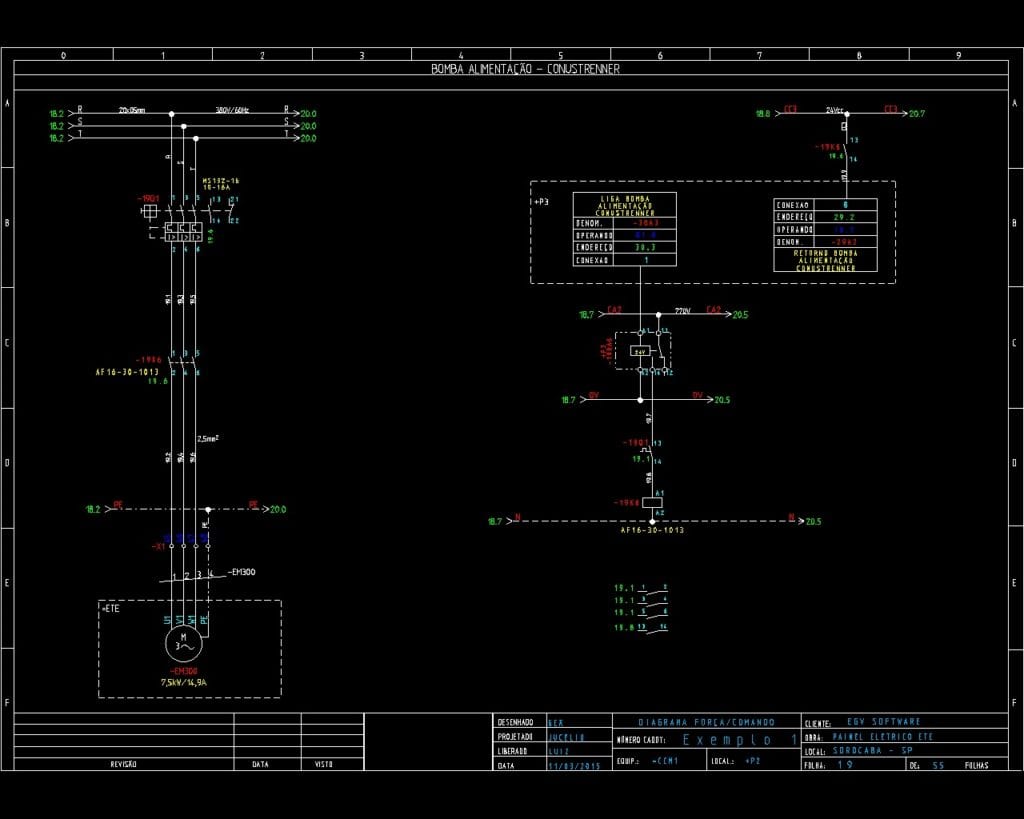This screenshot has width=1024, height=819.
Task: Click the SOROCABA - SP local field
Action: (x=874, y=751)
